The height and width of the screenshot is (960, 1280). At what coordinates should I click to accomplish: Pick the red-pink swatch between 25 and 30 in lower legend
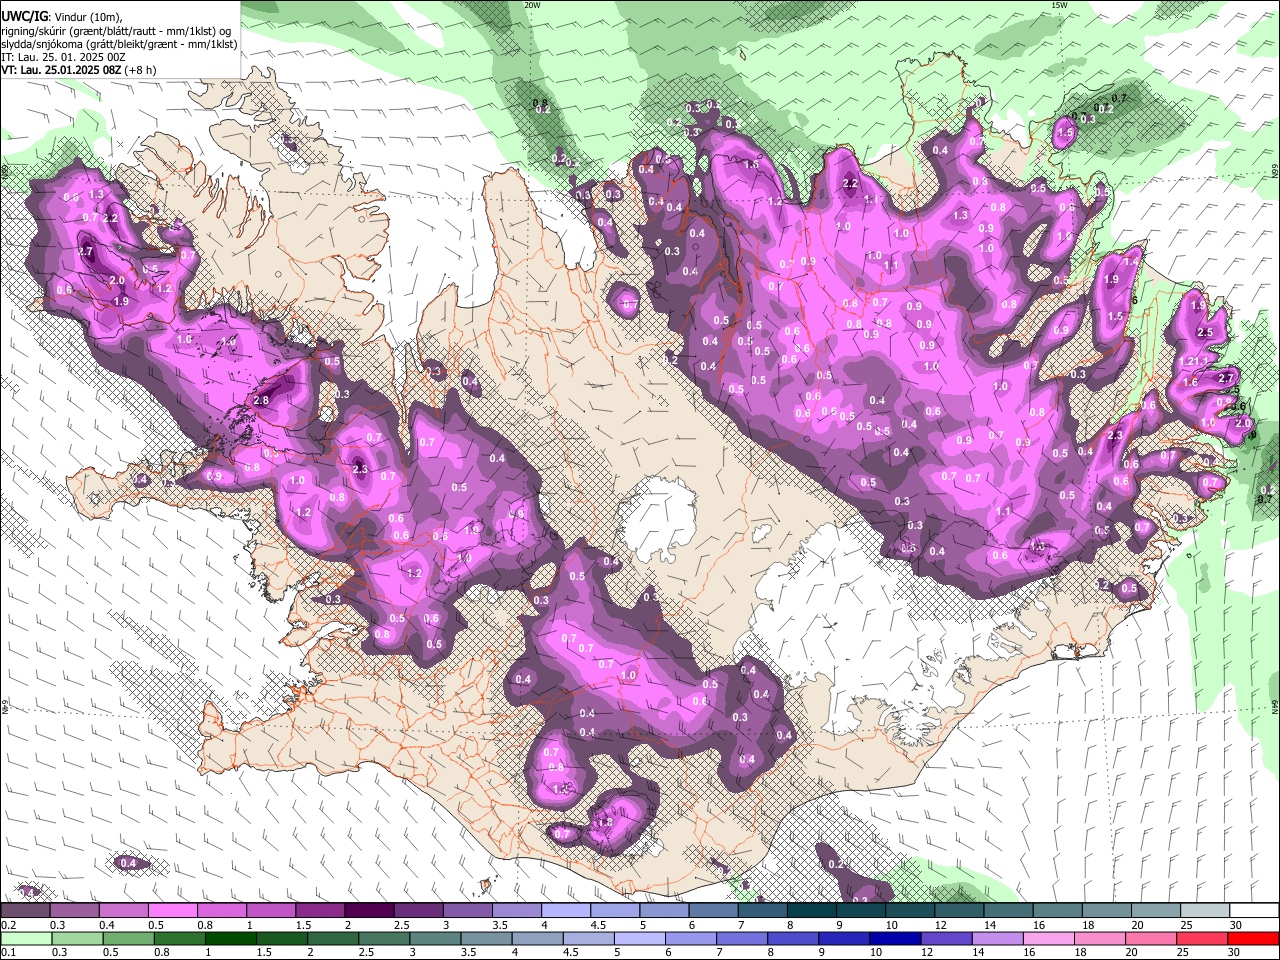point(1202,938)
